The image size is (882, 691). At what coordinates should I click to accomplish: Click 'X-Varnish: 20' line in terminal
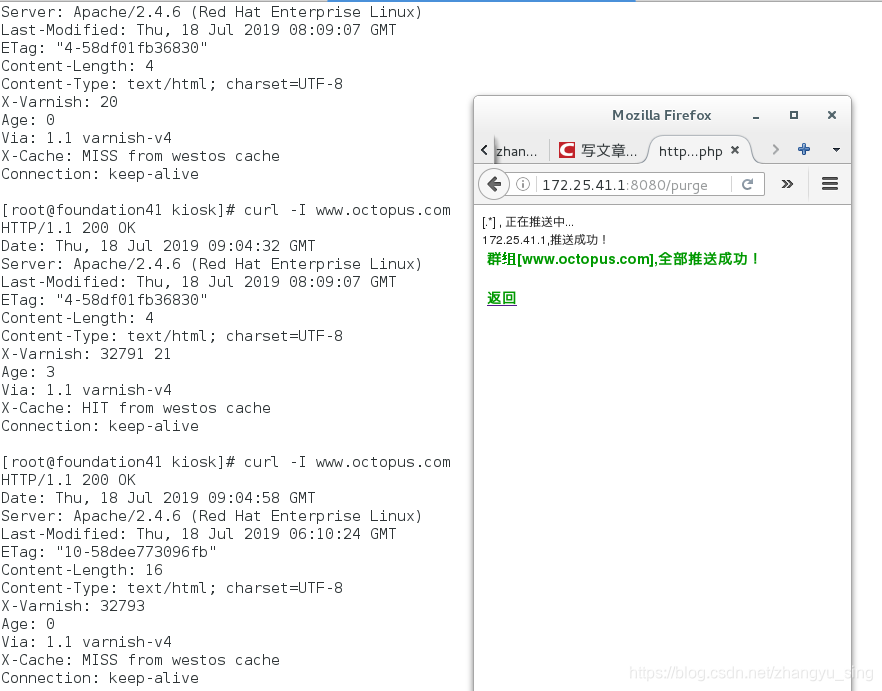click(59, 102)
